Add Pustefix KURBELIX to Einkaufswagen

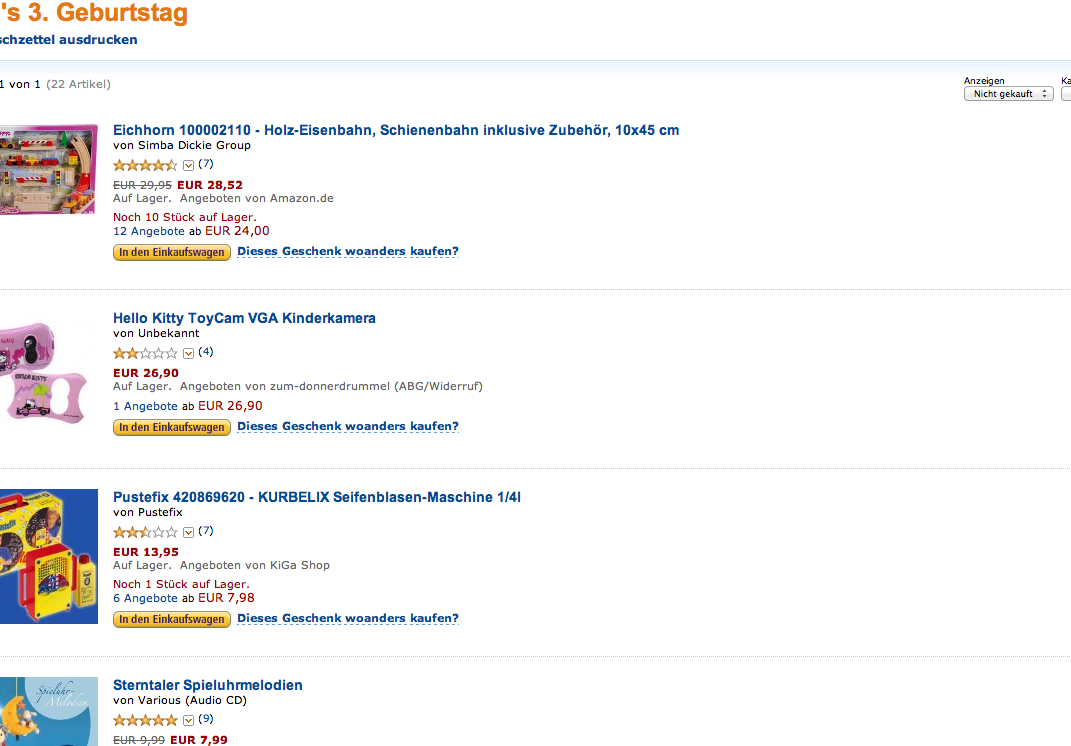(171, 619)
